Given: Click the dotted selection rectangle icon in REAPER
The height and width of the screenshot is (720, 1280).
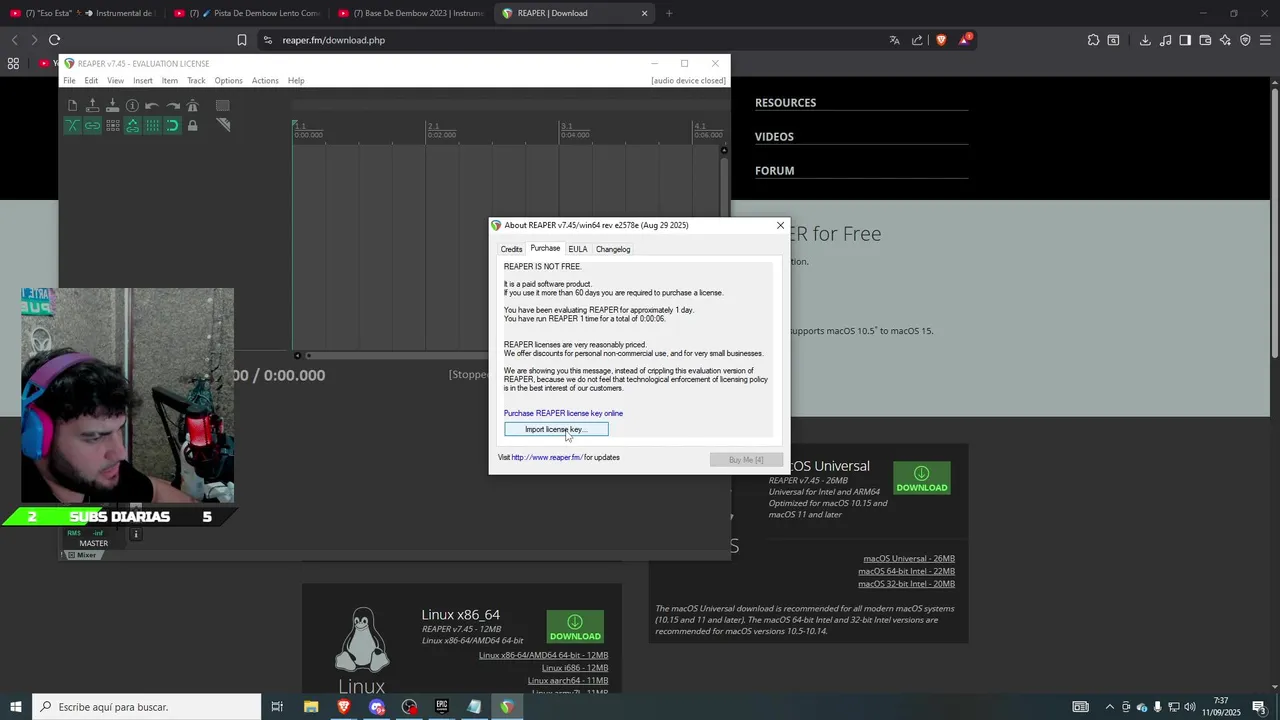Looking at the screenshot, I should [x=222, y=105].
